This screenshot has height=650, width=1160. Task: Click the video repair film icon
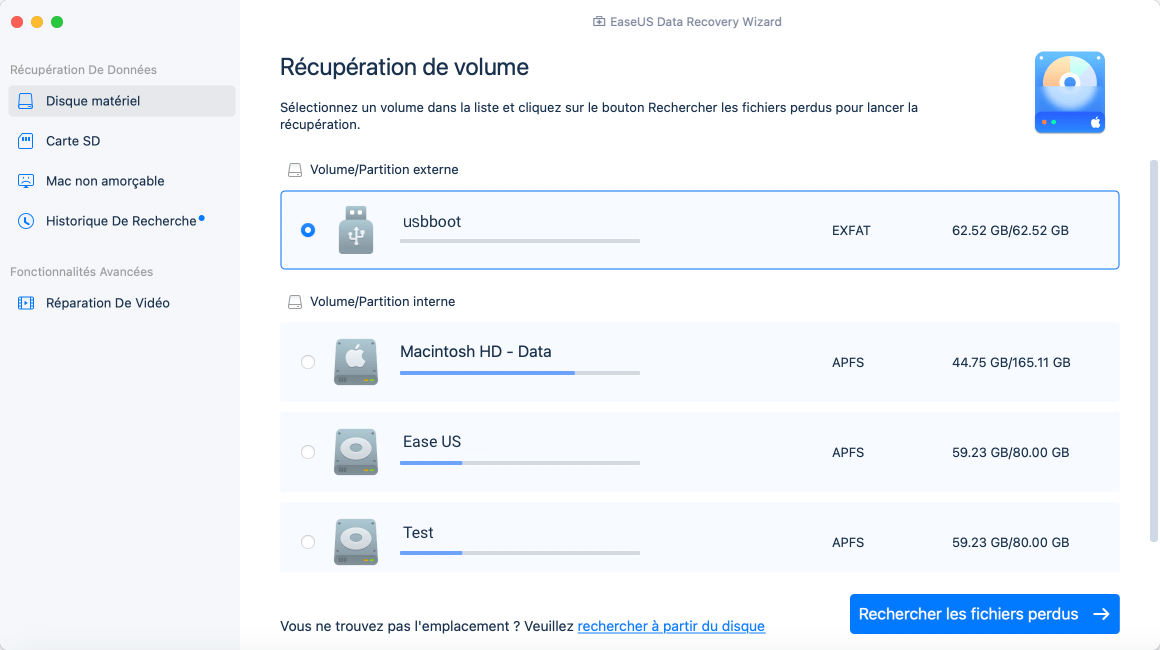[26, 302]
